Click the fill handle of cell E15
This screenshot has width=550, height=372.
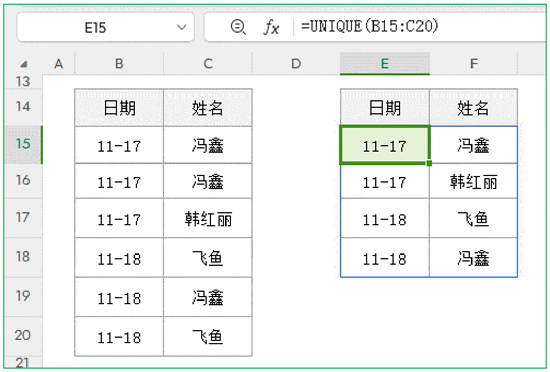(429, 163)
